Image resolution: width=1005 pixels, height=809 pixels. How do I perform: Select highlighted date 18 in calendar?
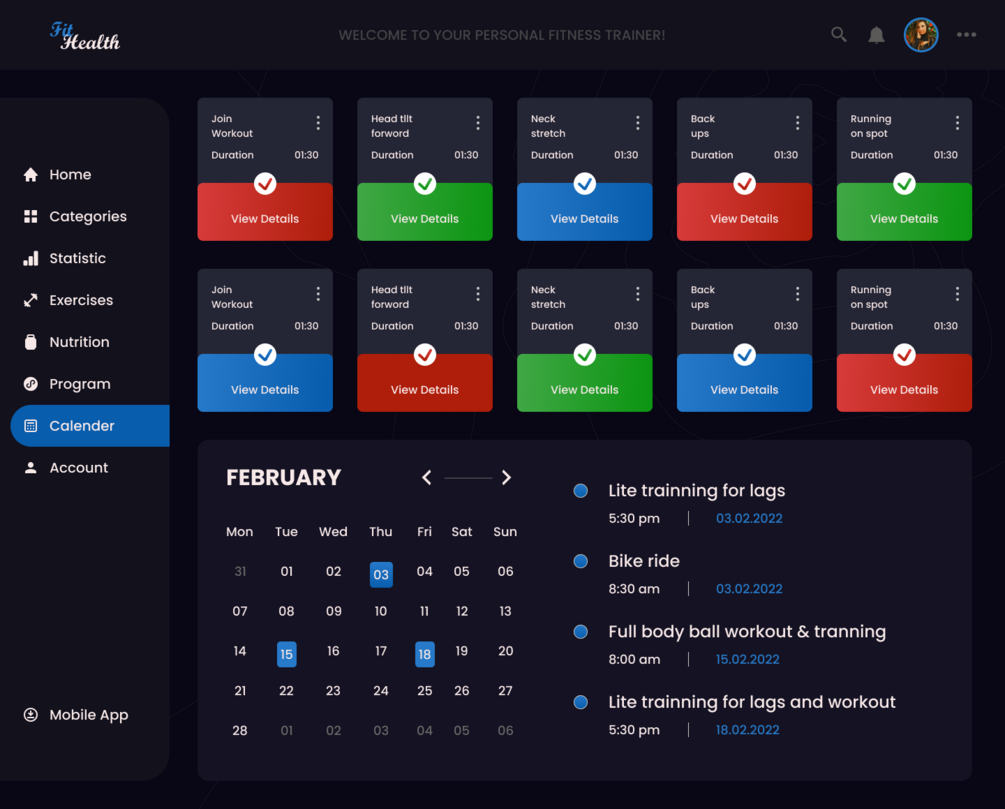424,654
